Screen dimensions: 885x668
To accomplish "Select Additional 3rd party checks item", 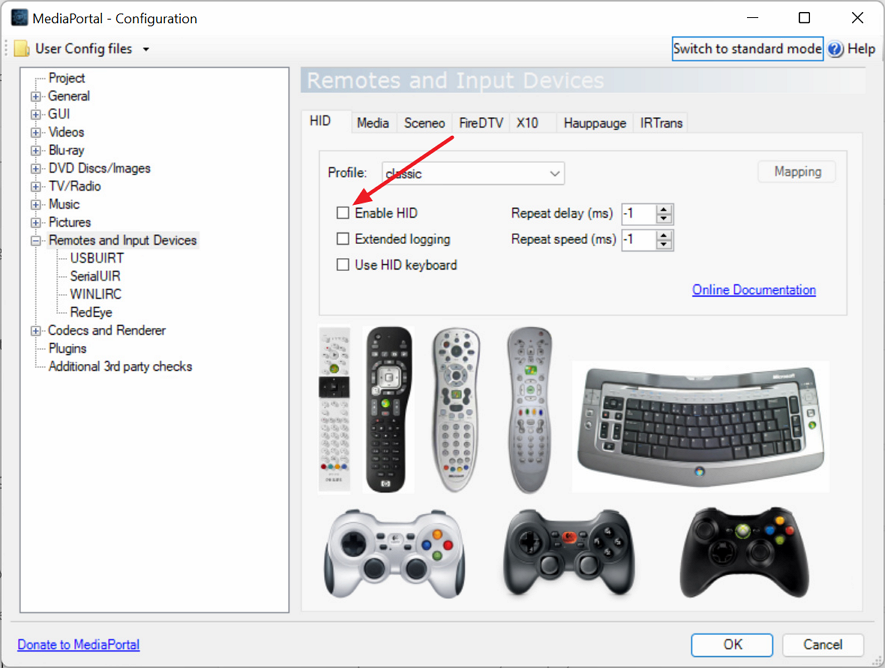I will (x=120, y=367).
